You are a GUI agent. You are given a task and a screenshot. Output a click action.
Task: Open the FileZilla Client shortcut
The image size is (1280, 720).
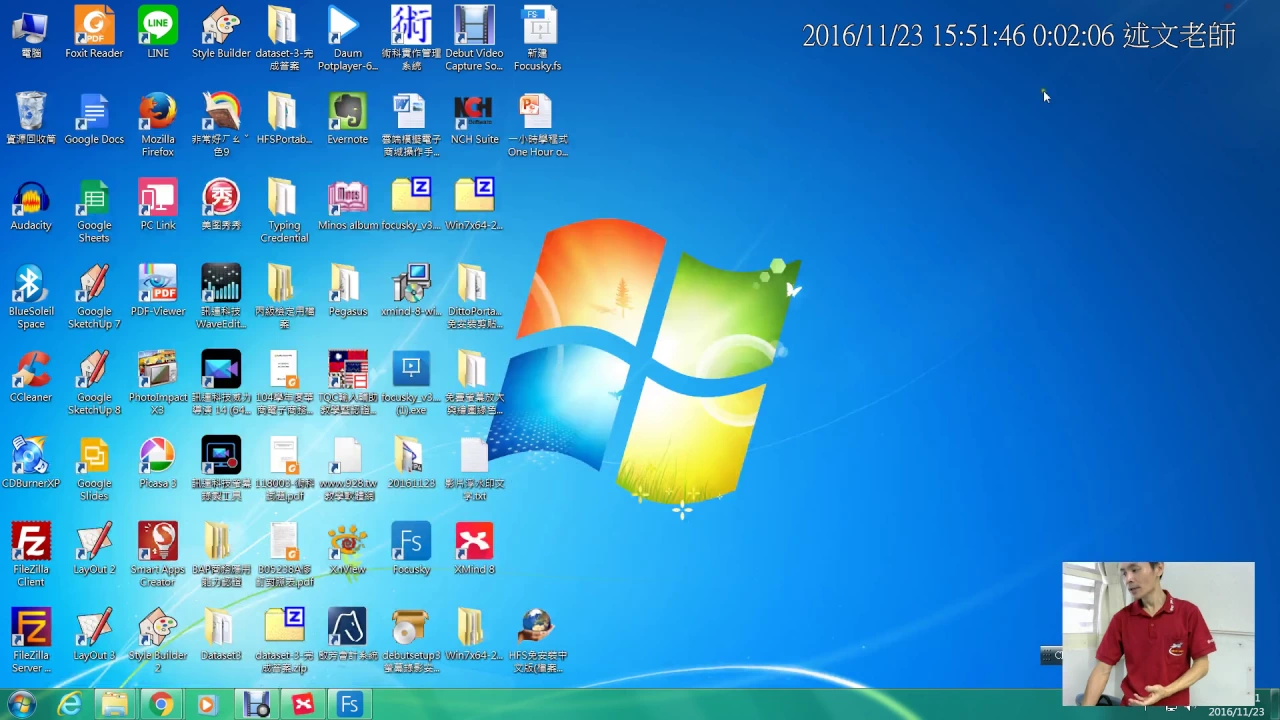point(31,554)
